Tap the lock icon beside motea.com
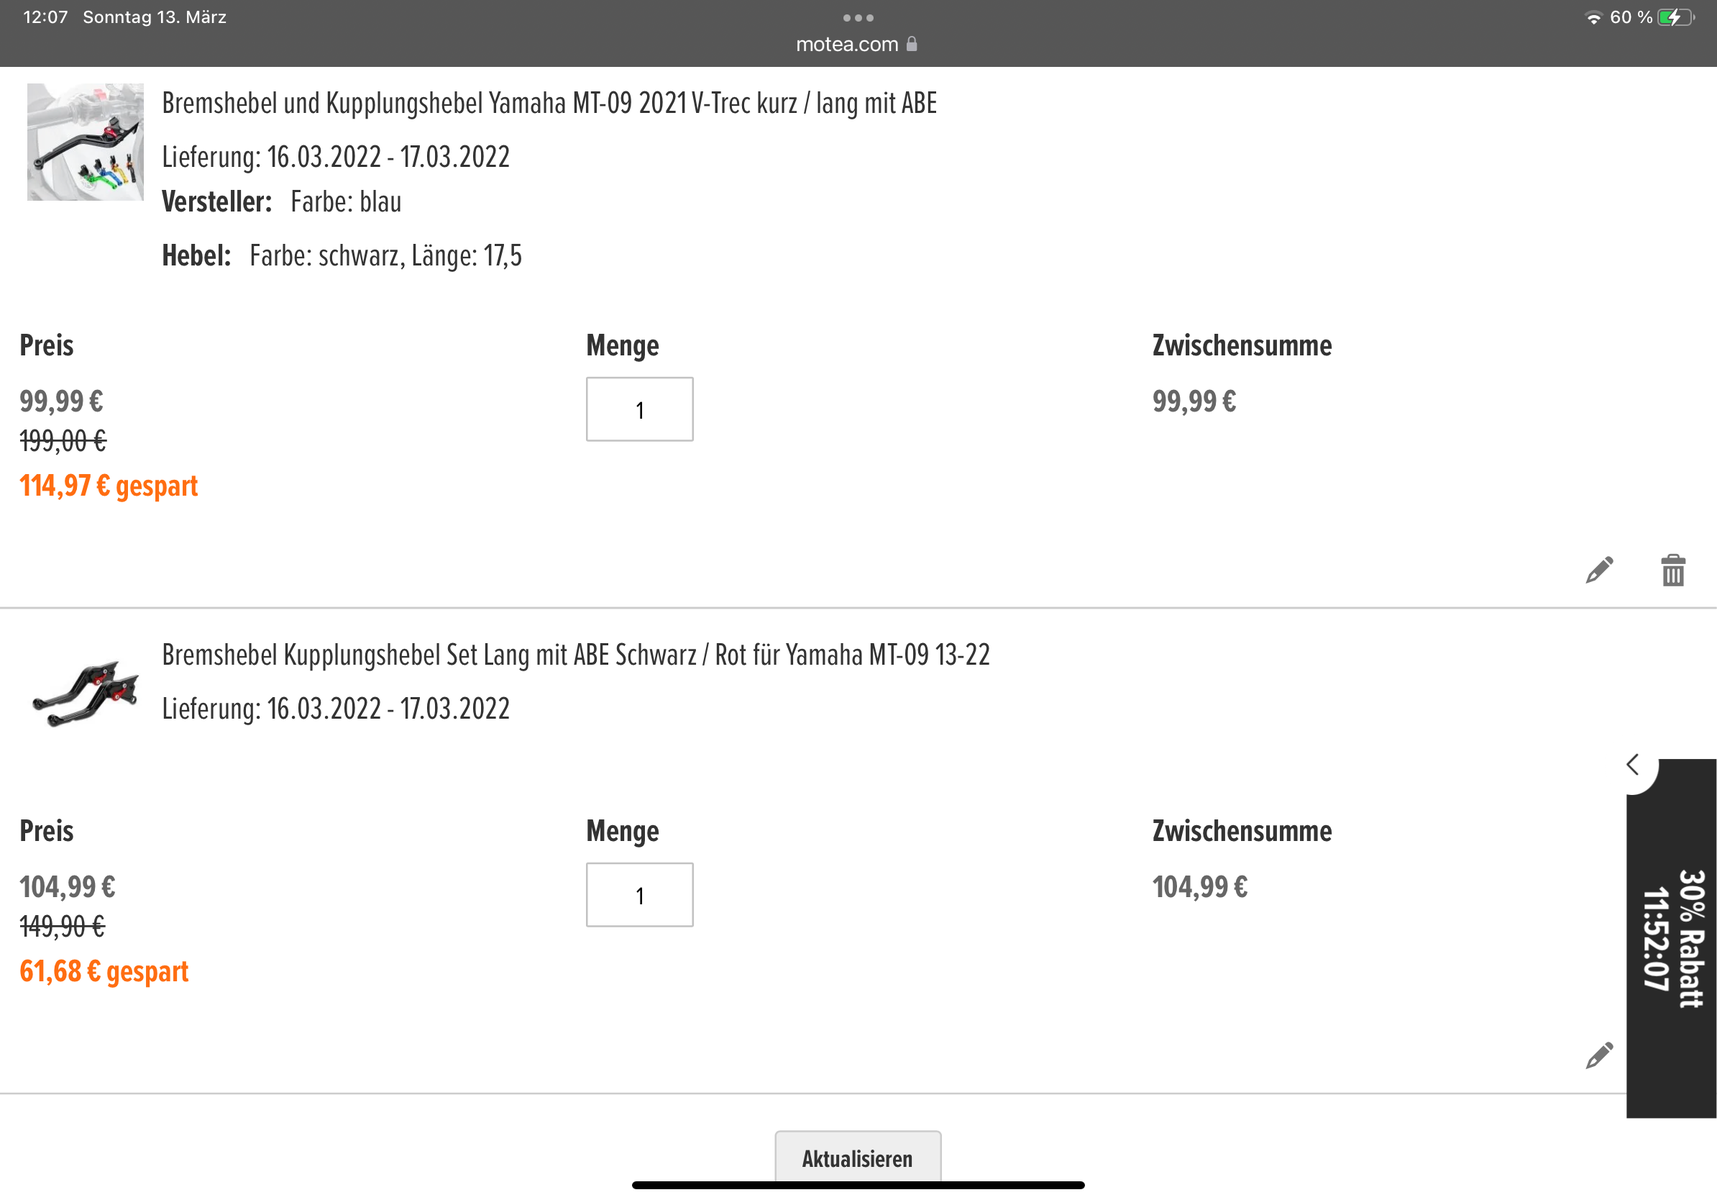 point(912,44)
